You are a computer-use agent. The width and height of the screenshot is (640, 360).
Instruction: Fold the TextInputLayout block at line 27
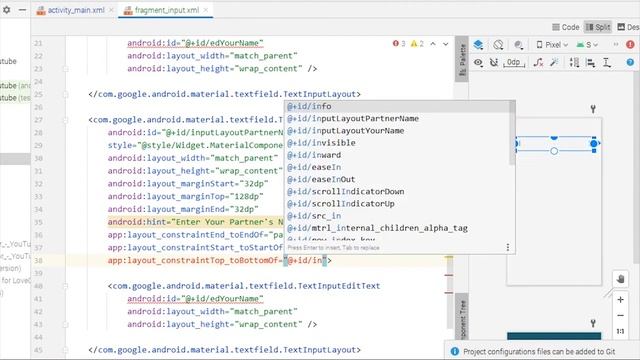(66, 120)
